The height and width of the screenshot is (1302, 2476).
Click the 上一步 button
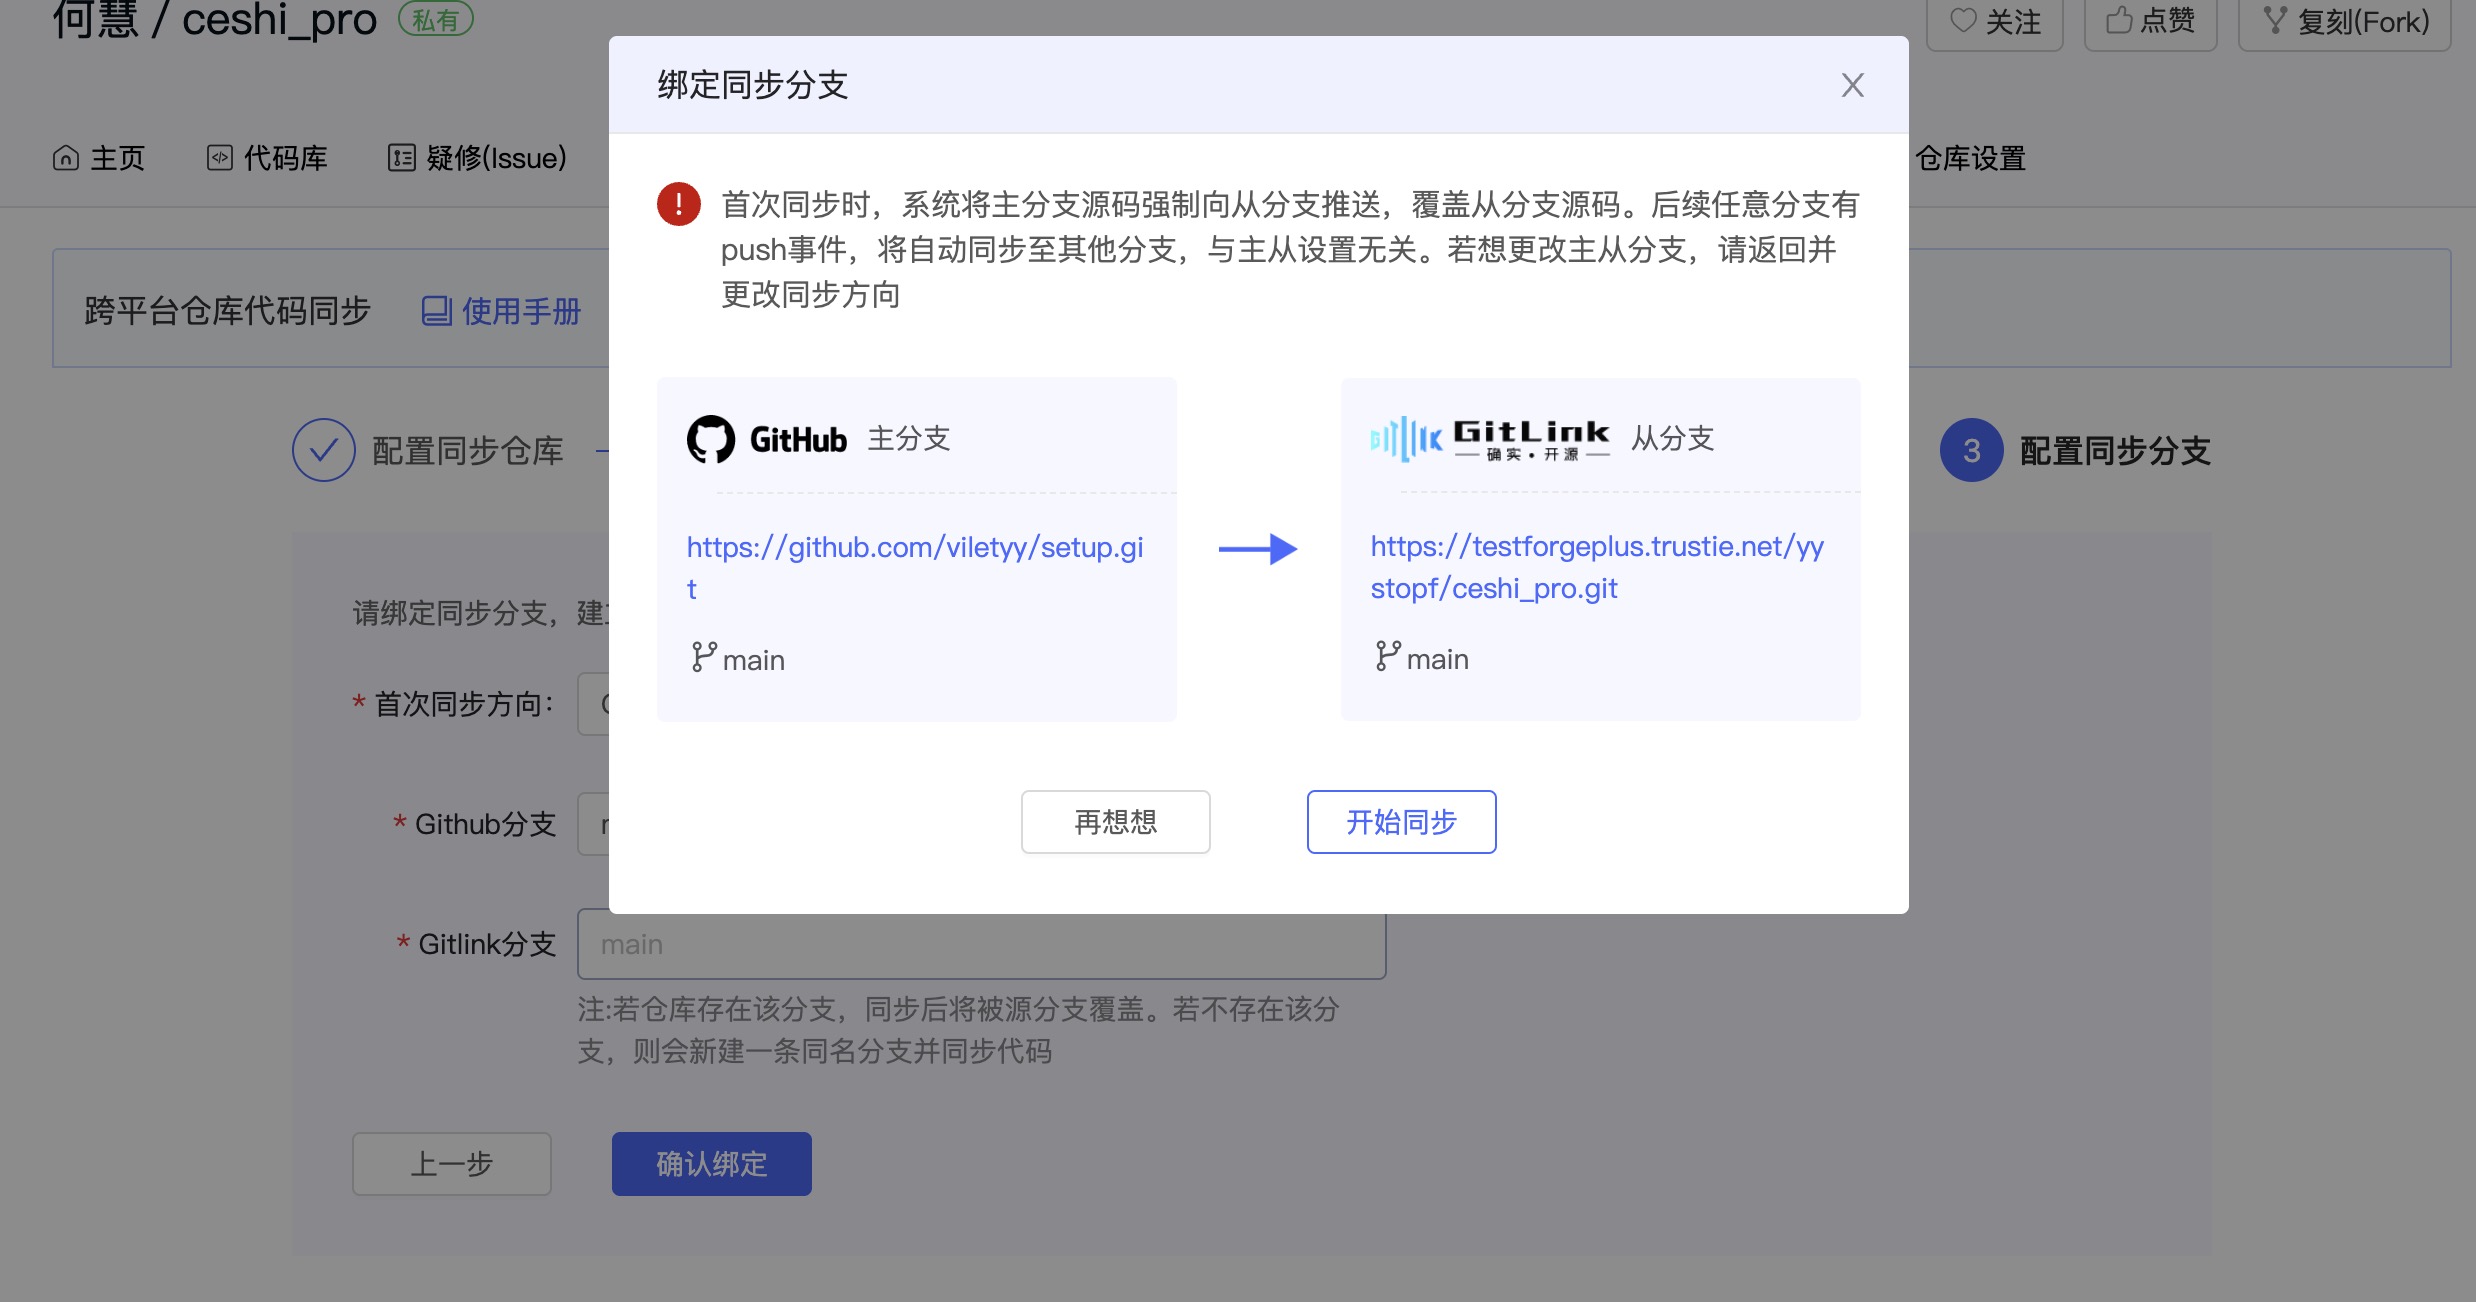(451, 1164)
